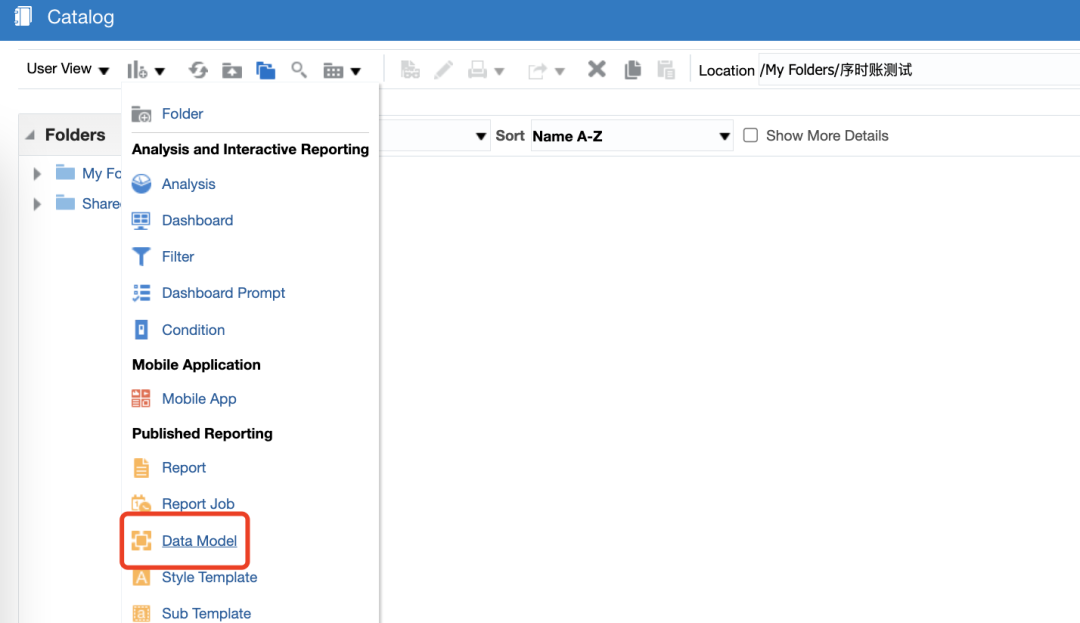Screen dimensions: 1080x623
Task: Click the Search magnifier icon
Action: 299,70
